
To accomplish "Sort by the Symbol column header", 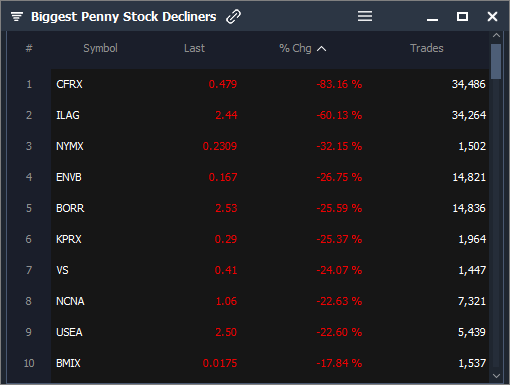I will click(100, 48).
